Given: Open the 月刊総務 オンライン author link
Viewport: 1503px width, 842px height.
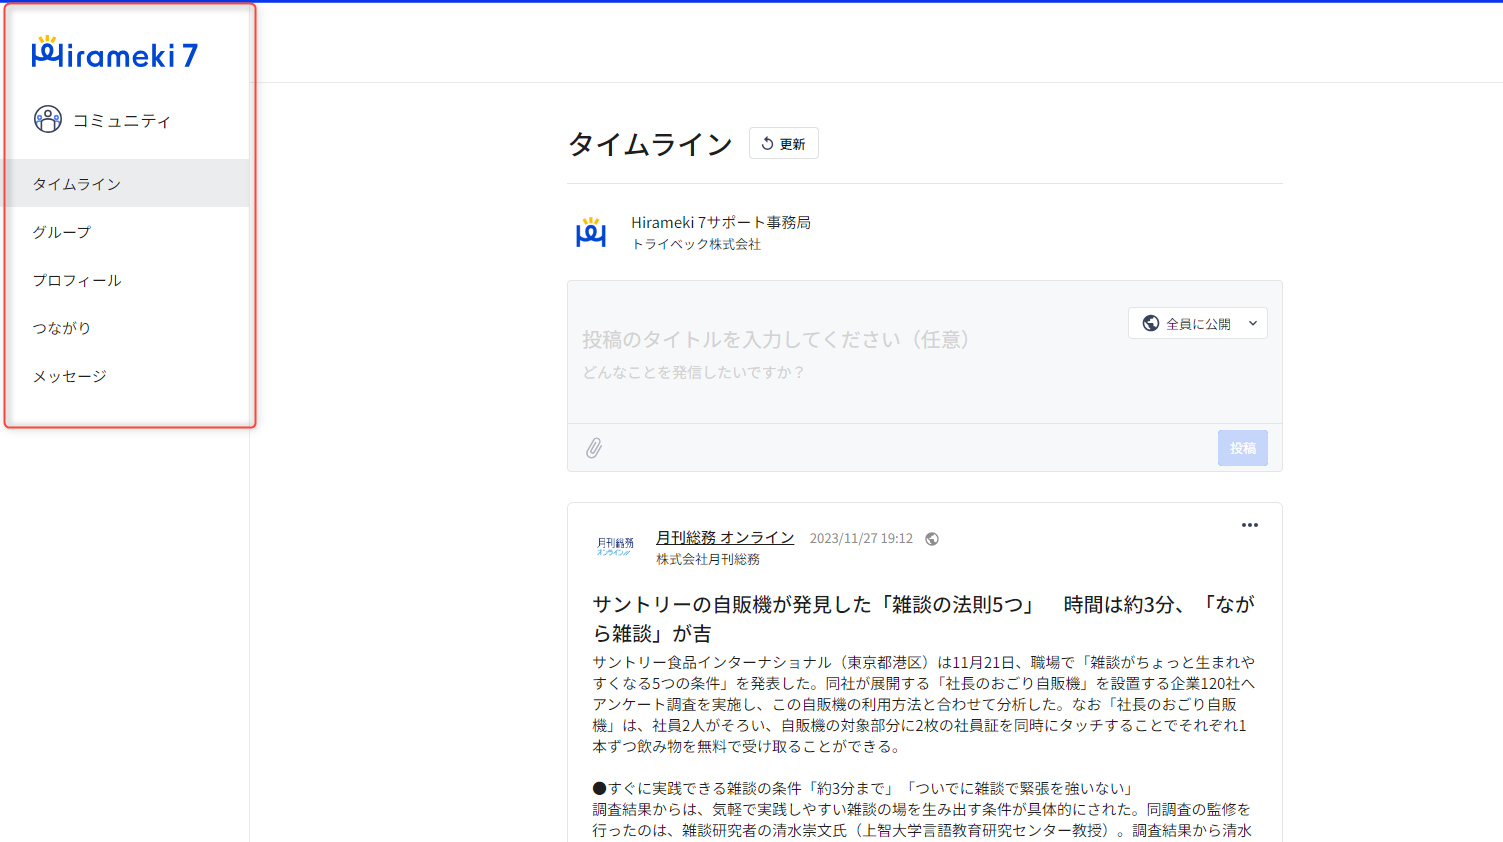Looking at the screenshot, I should pos(725,538).
